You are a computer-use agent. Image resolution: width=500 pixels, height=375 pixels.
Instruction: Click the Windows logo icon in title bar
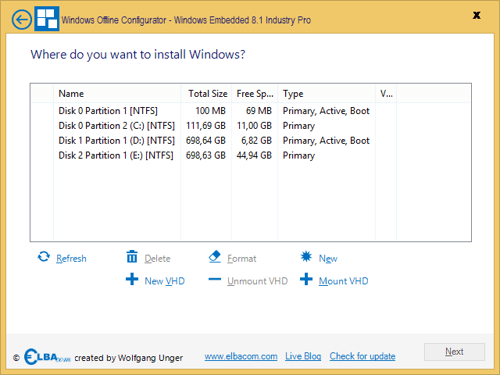coord(47,19)
